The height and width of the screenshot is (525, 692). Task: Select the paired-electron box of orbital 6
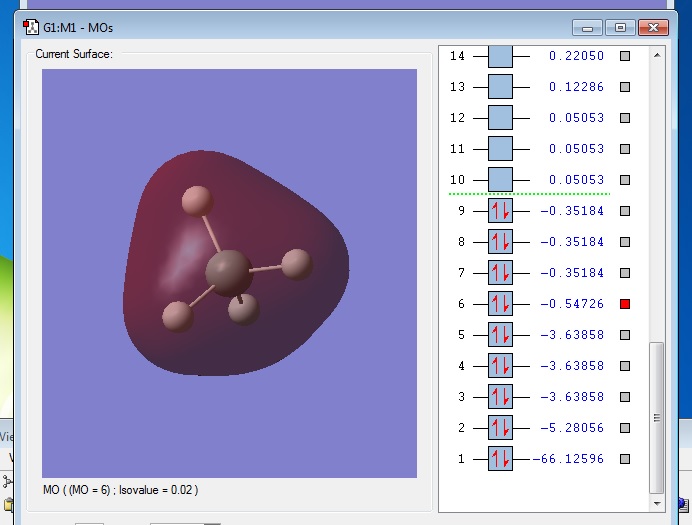point(500,304)
